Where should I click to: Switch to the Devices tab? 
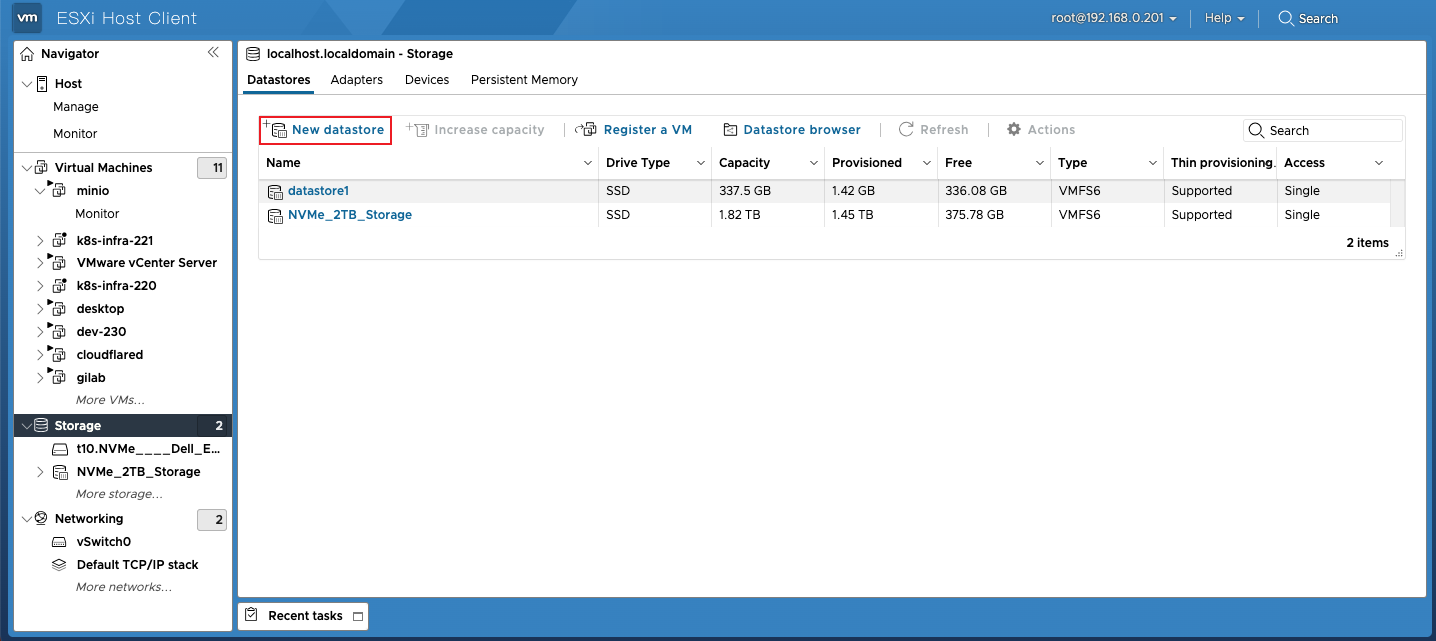(427, 80)
